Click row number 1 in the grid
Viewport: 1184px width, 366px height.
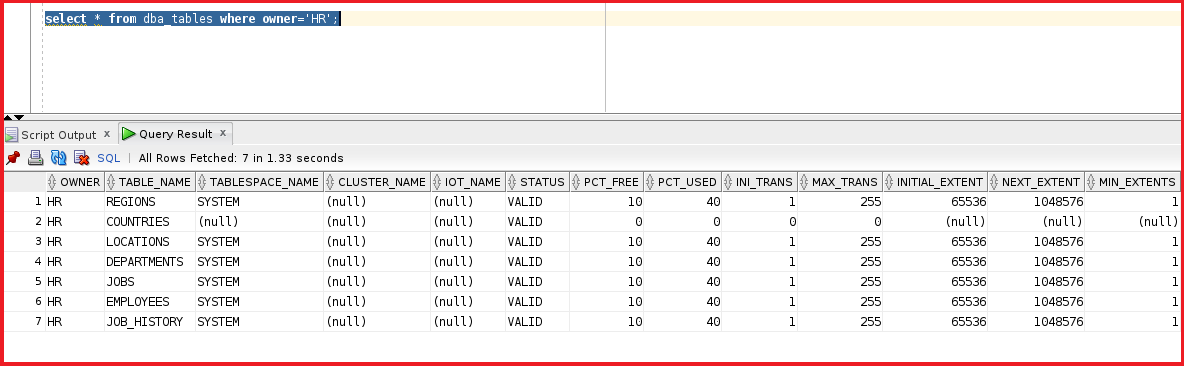click(x=24, y=201)
